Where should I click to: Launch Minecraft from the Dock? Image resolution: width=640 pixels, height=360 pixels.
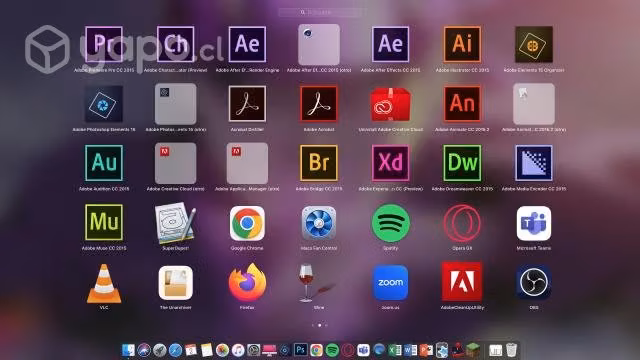coord(473,350)
